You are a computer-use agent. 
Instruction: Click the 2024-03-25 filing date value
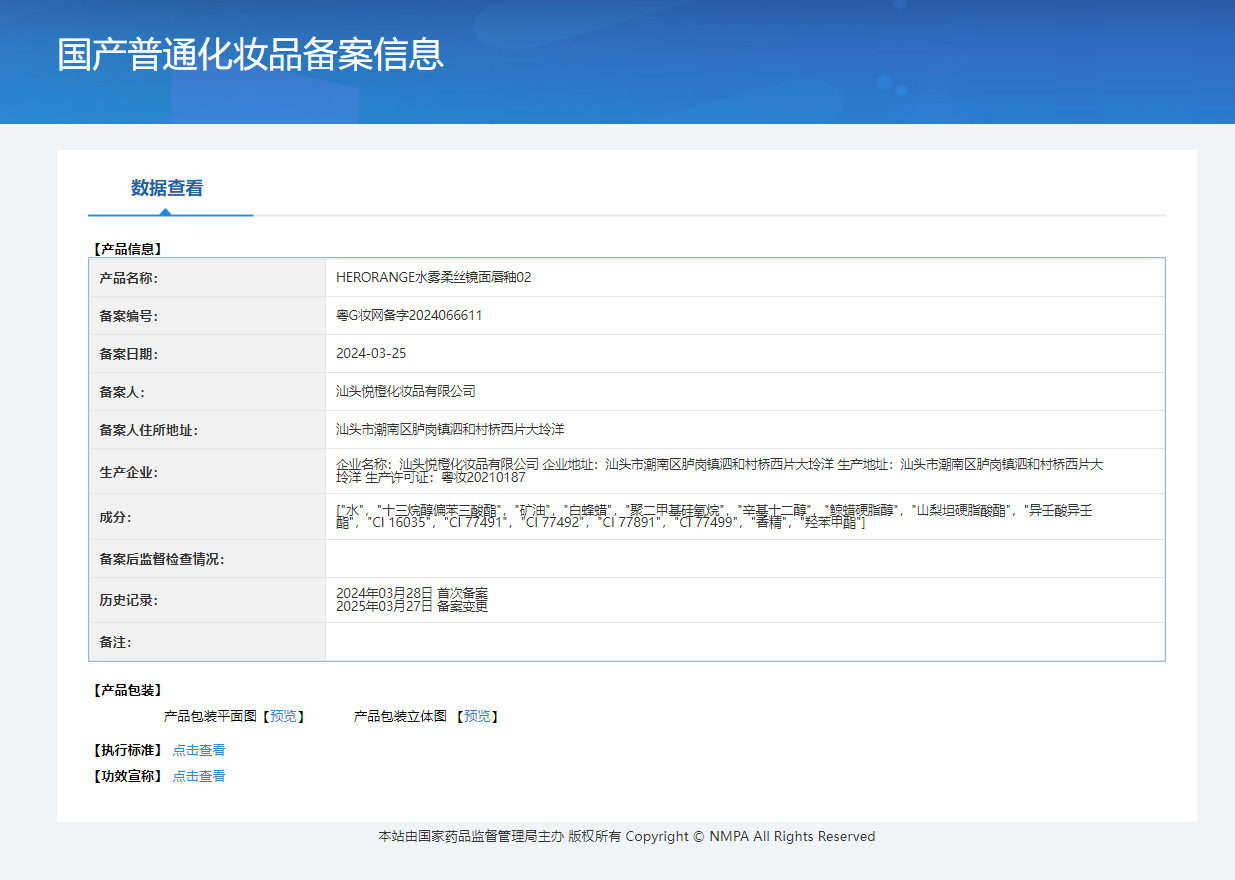(371, 353)
